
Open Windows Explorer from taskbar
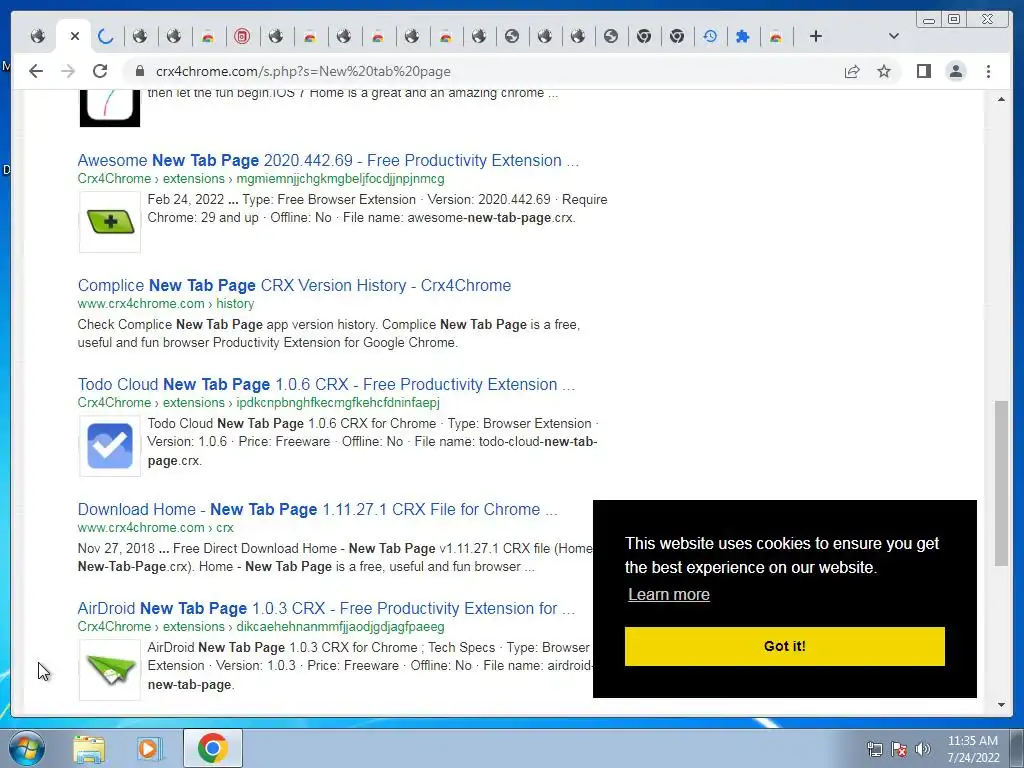click(89, 749)
